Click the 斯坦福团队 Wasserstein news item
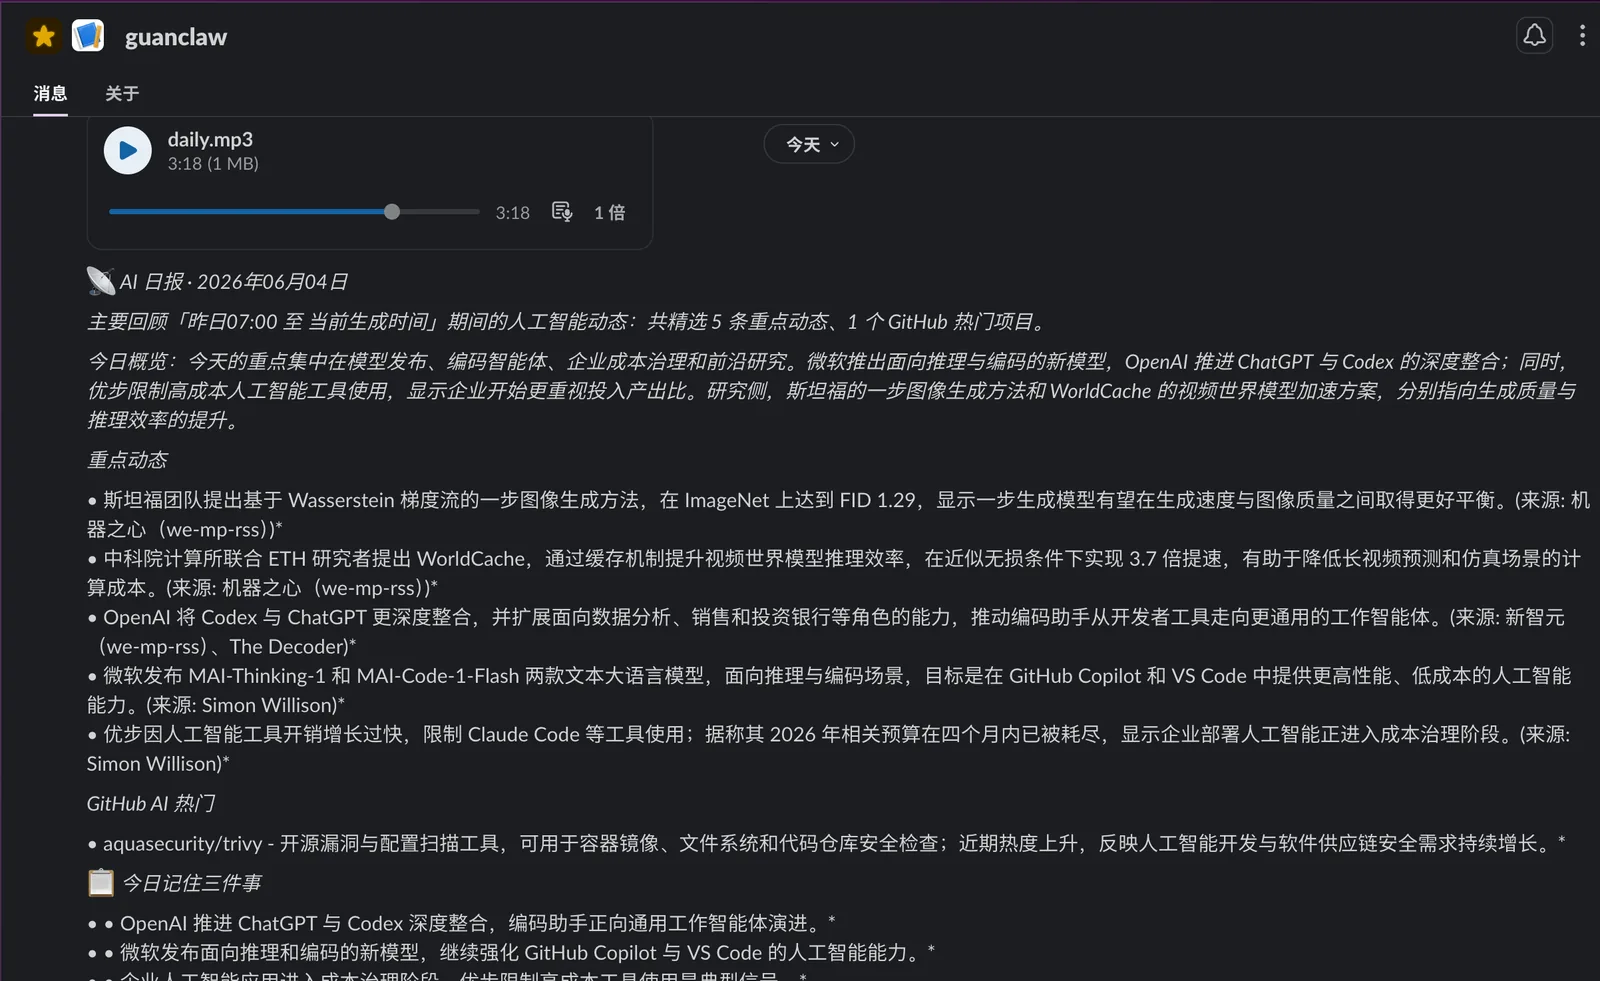Image resolution: width=1600 pixels, height=981 pixels. point(838,514)
